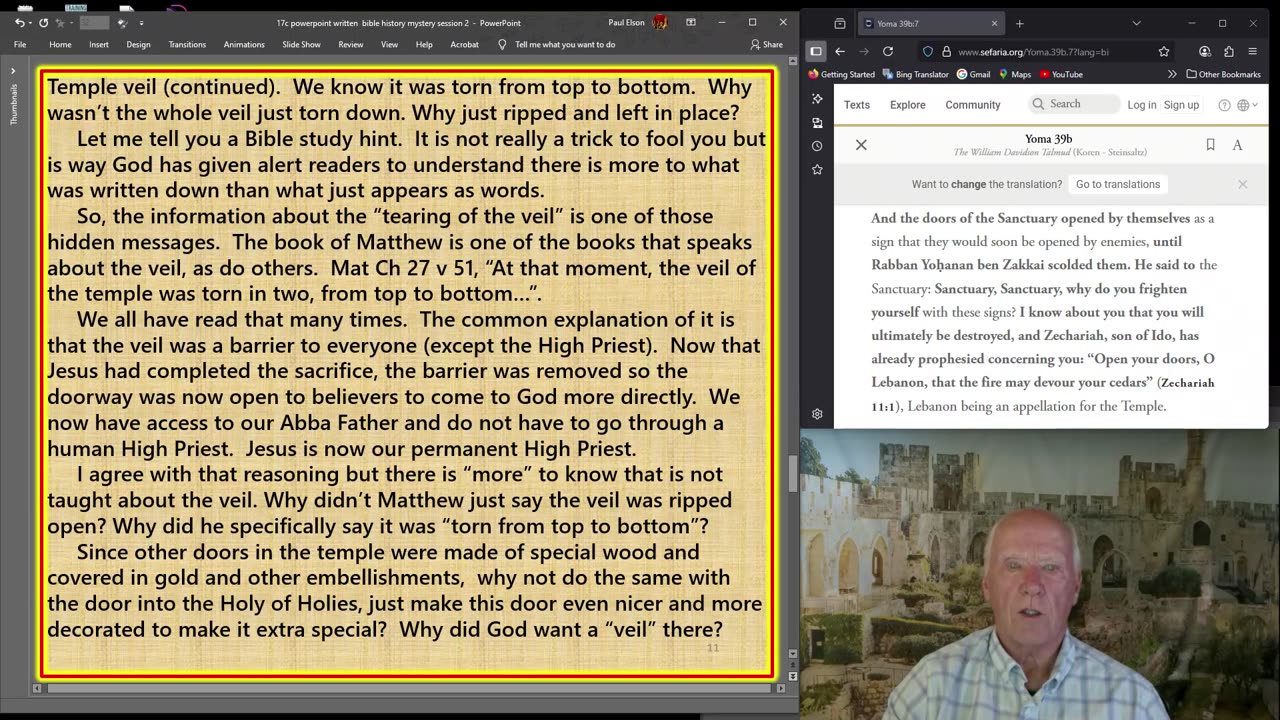
Task: Go to previous slide double-arrow button
Action: pyautogui.click(x=793, y=665)
